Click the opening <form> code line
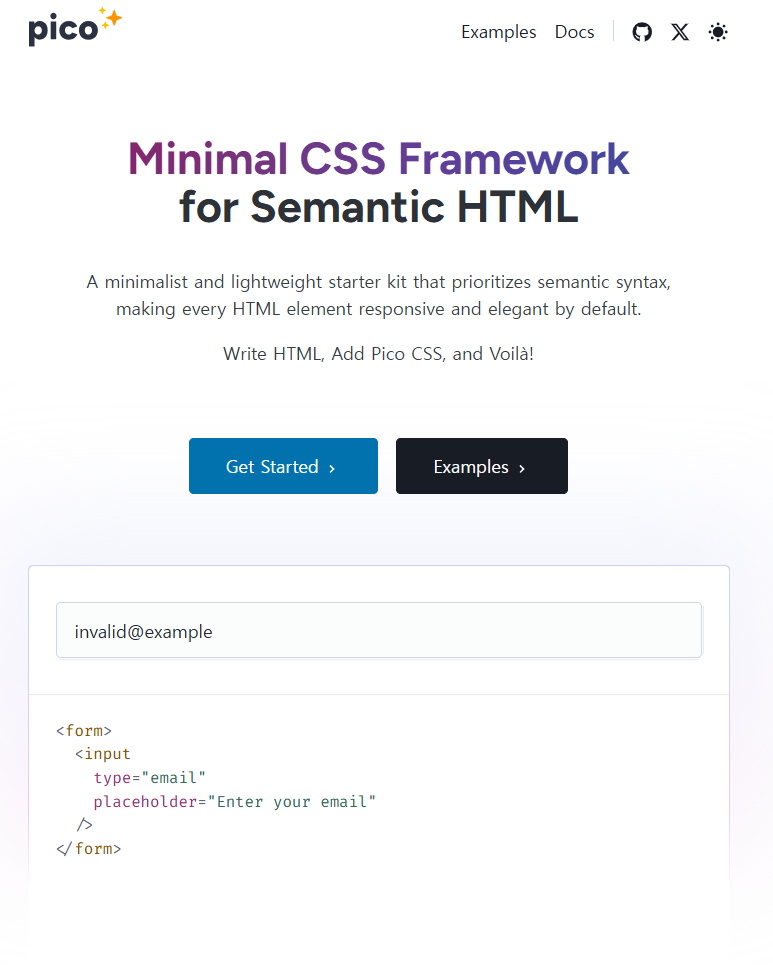Screen dimensions: 773x965 [x=84, y=731]
